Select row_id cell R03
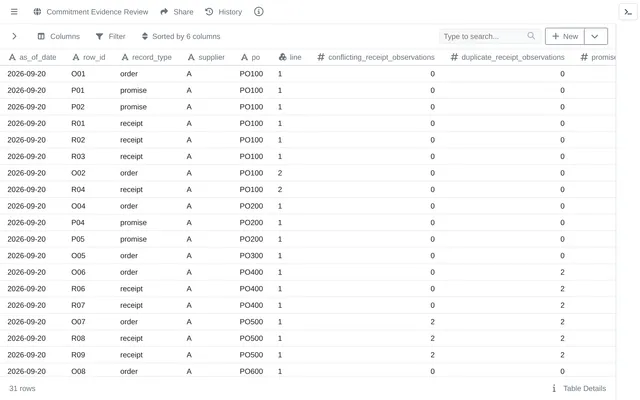The height and width of the screenshot is (400, 640). point(78,156)
